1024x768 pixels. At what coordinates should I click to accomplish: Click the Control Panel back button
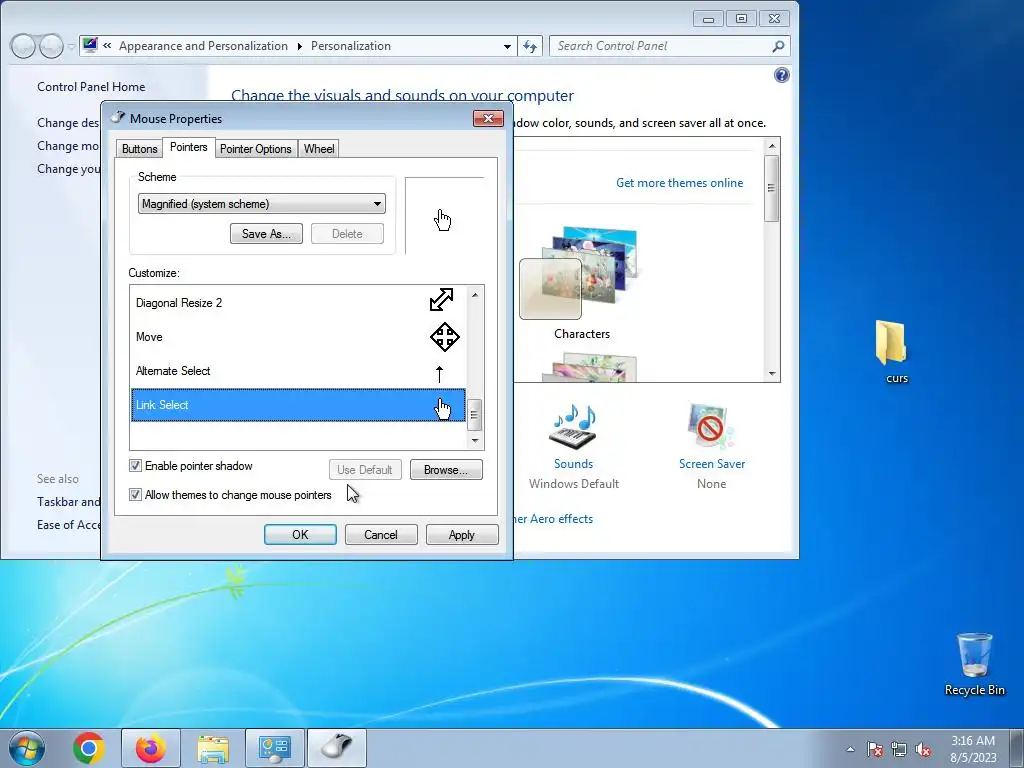23,46
